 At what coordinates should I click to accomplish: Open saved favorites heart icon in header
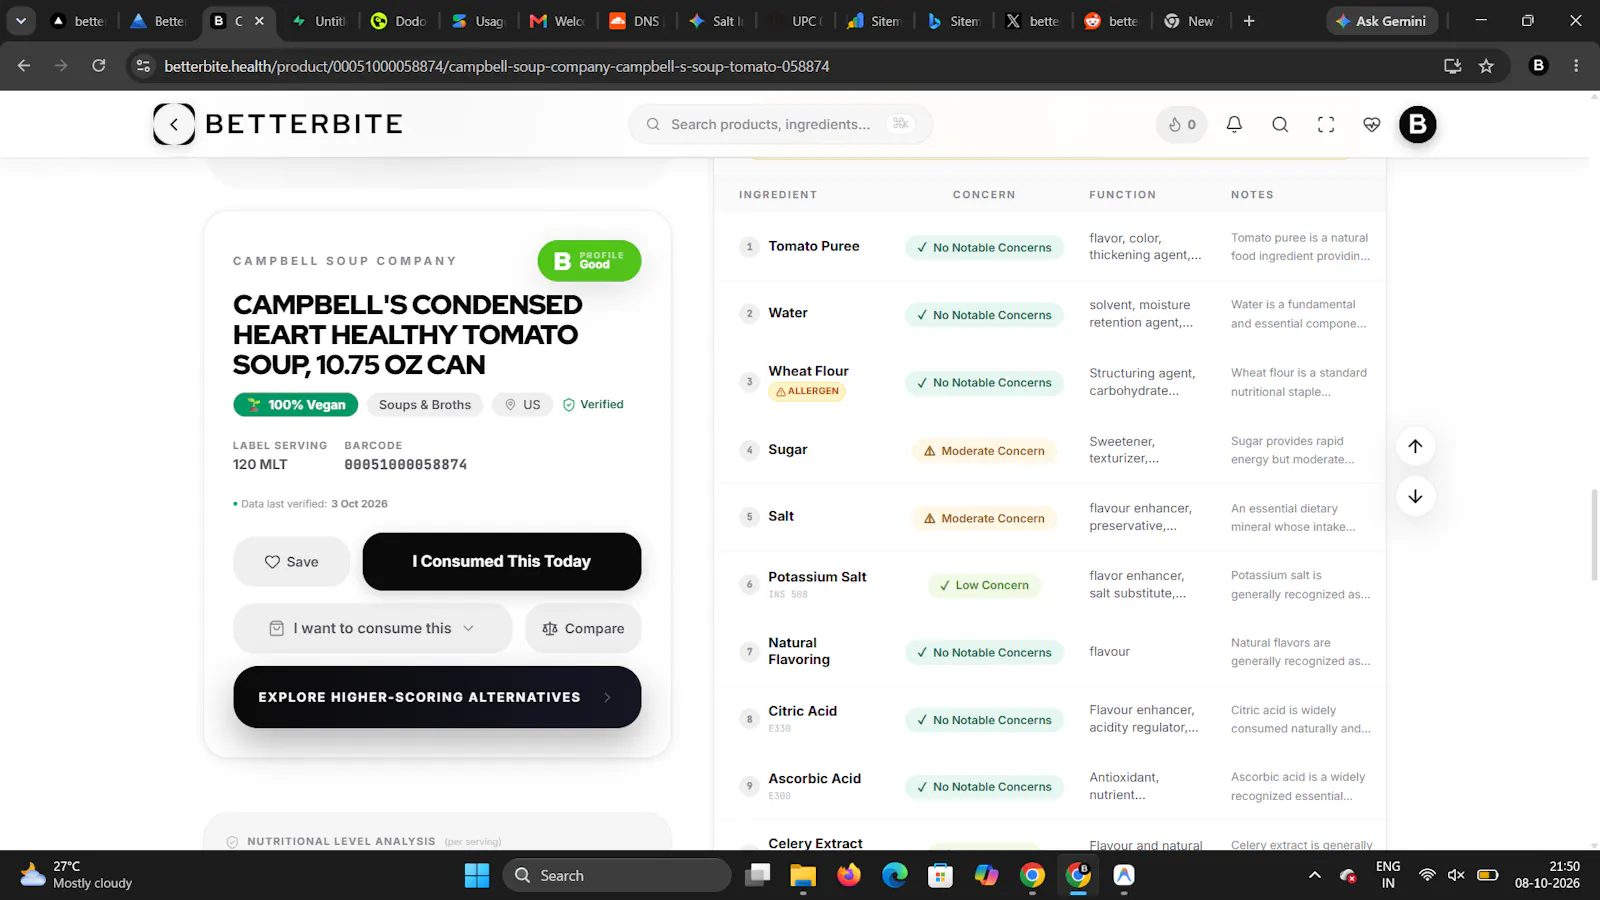(1372, 125)
